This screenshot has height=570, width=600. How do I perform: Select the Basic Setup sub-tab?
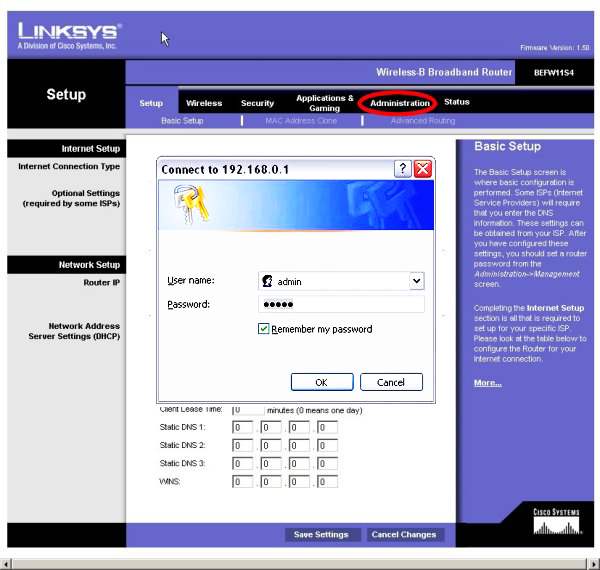pos(182,121)
